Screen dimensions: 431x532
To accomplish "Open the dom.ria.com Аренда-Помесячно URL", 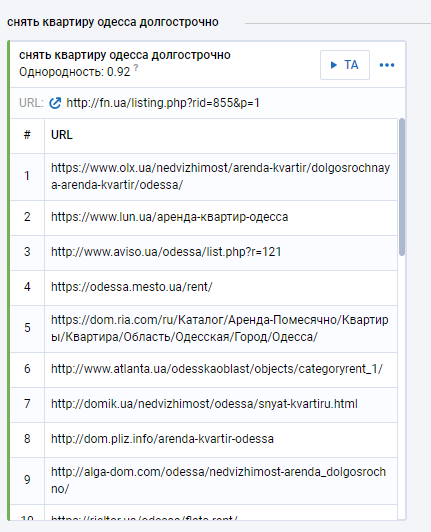I will (x=220, y=328).
